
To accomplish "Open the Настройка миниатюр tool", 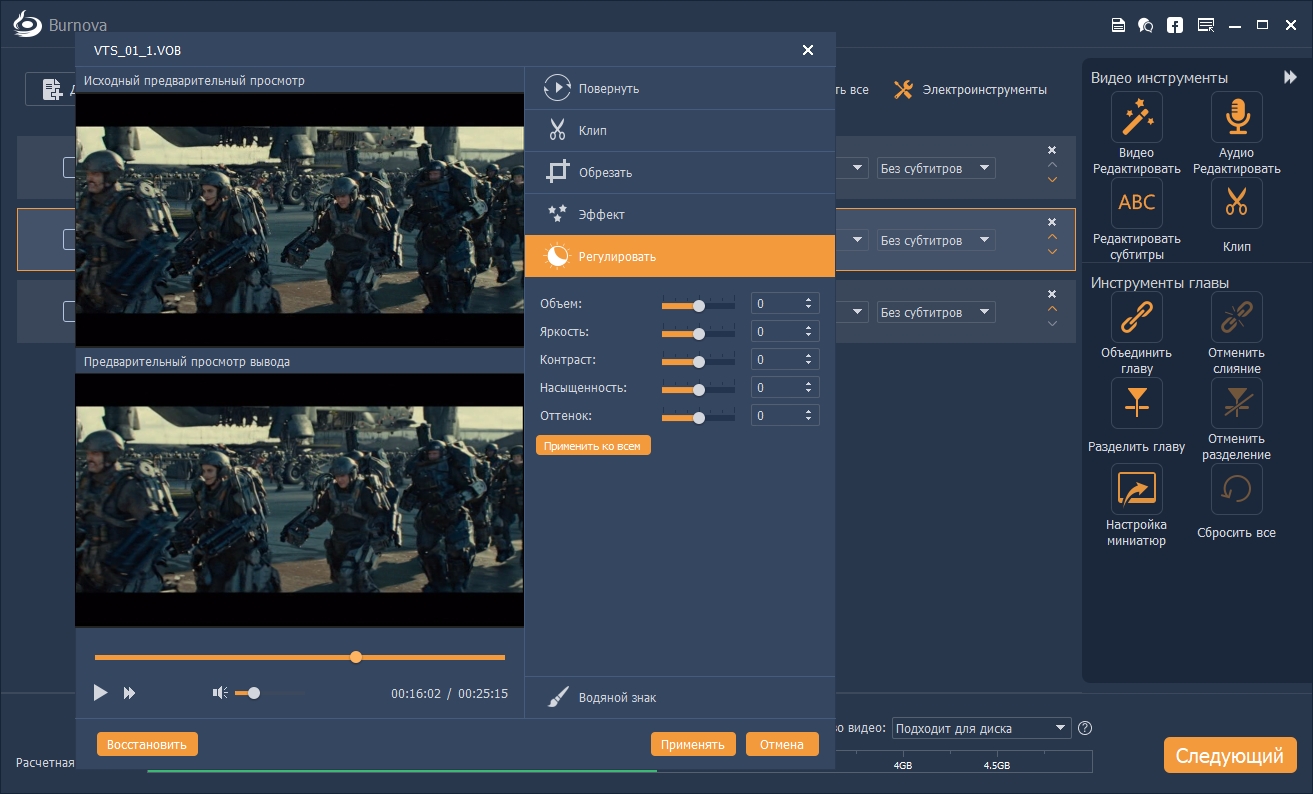I will (1136, 490).
